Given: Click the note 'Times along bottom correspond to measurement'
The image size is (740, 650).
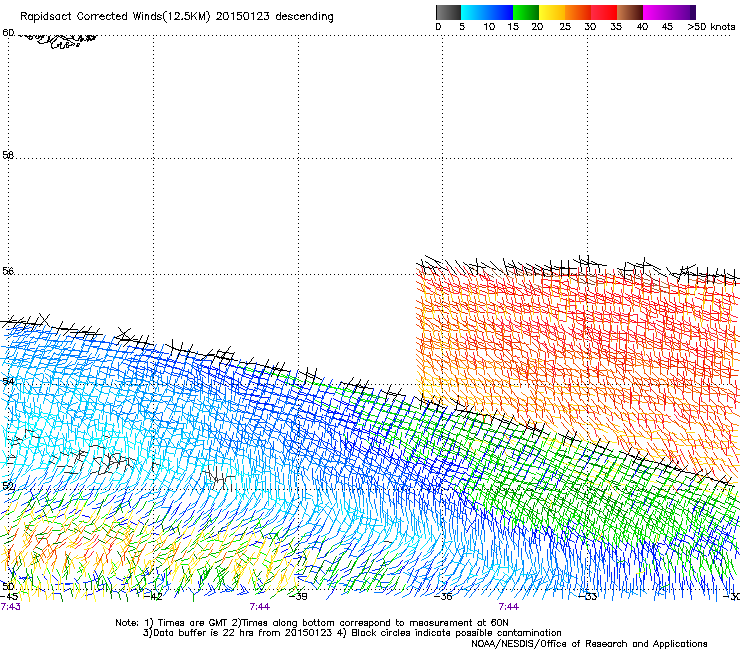Looking at the screenshot, I should tap(357, 623).
